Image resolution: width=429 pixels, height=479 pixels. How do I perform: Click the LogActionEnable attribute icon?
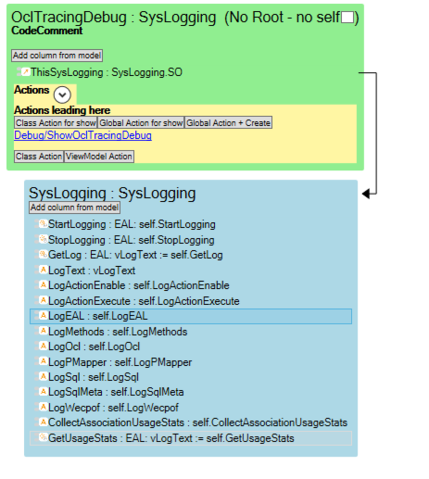pos(43,285)
